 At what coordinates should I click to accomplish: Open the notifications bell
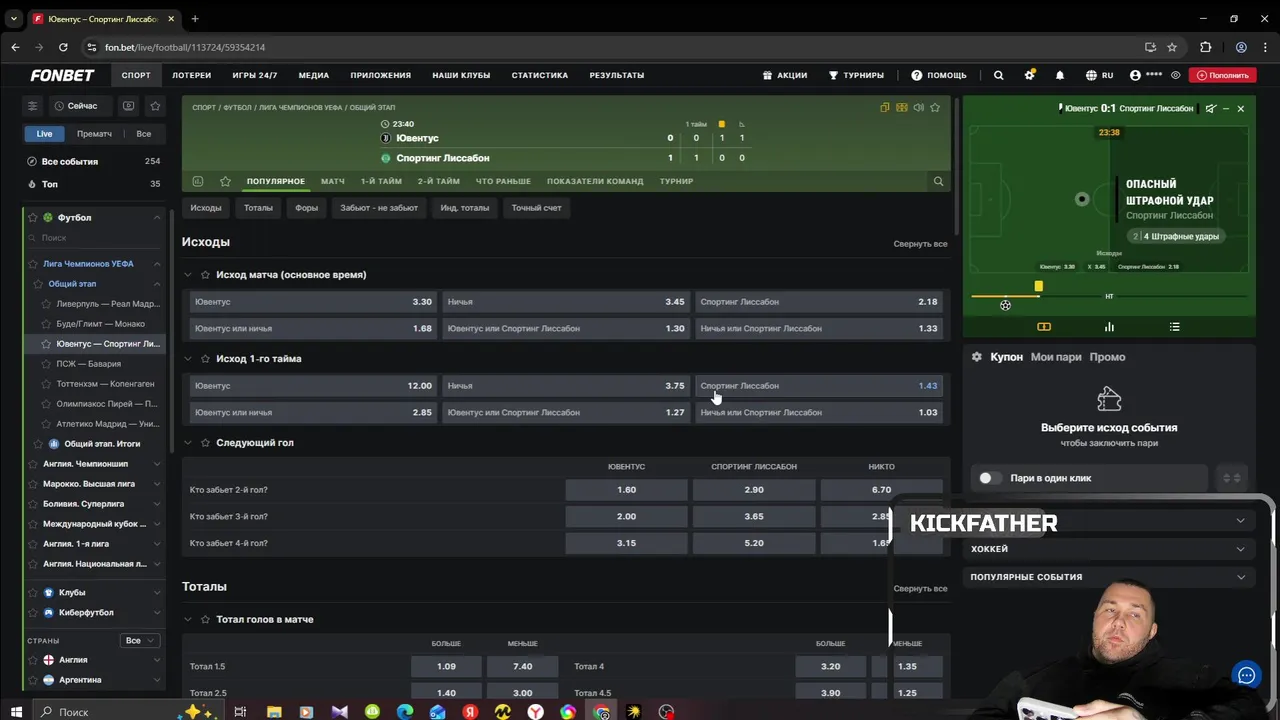coord(1060,75)
